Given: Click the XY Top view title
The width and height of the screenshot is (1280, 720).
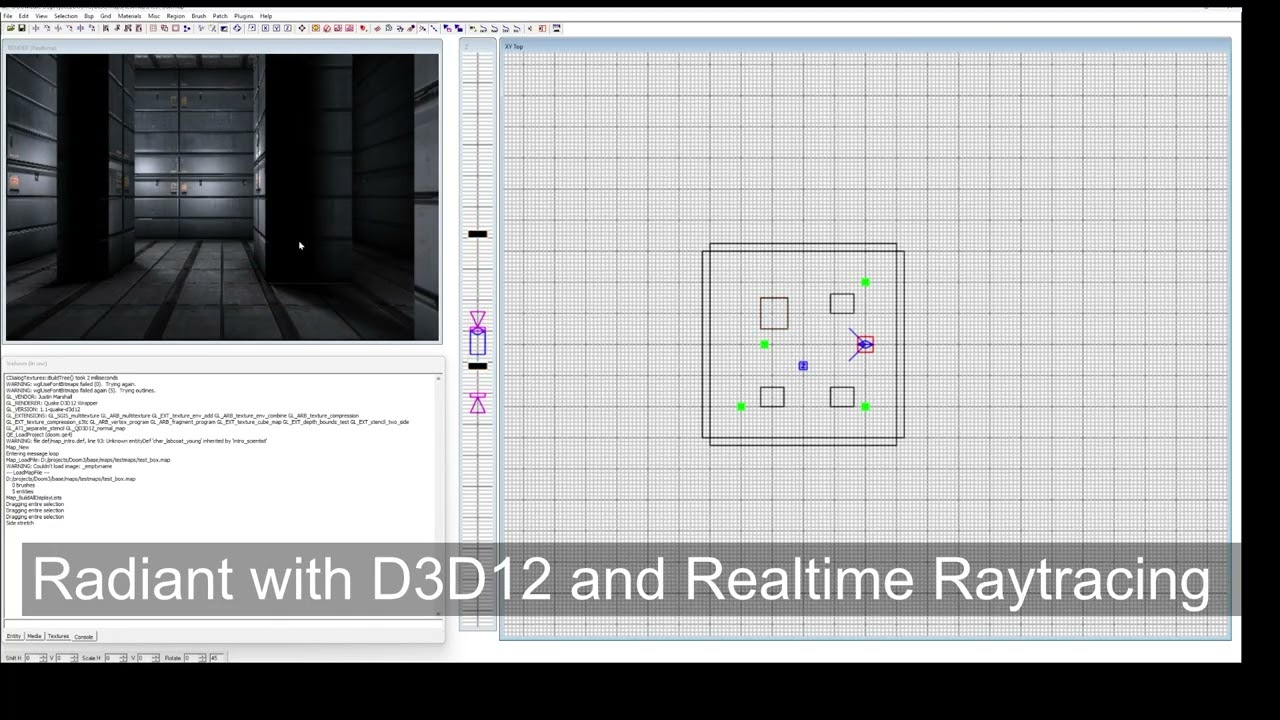Looking at the screenshot, I should click(x=514, y=47).
